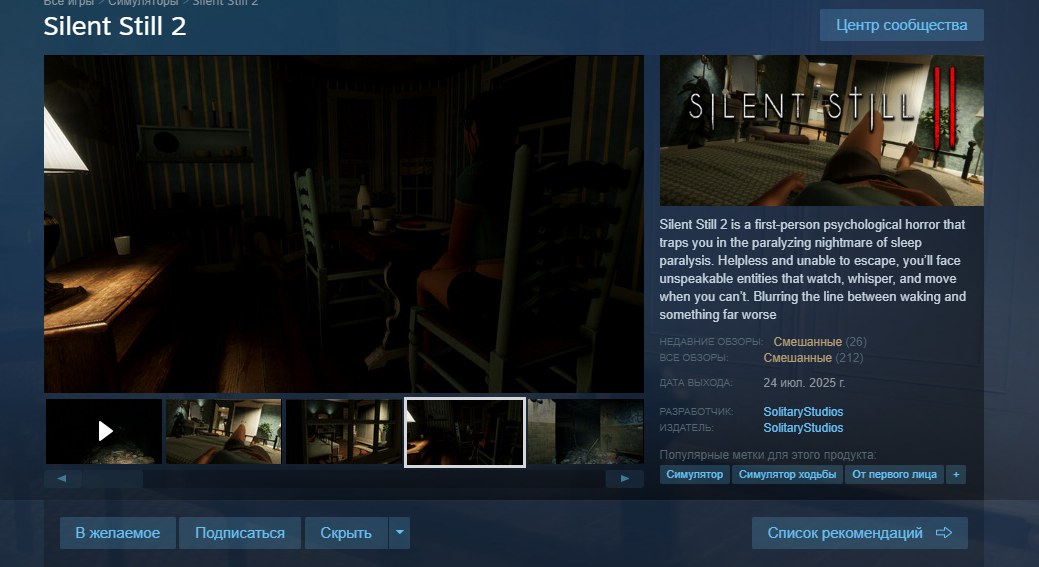Select the Симулятор ходьбы tag
The width and height of the screenshot is (1039, 567).
[787, 474]
